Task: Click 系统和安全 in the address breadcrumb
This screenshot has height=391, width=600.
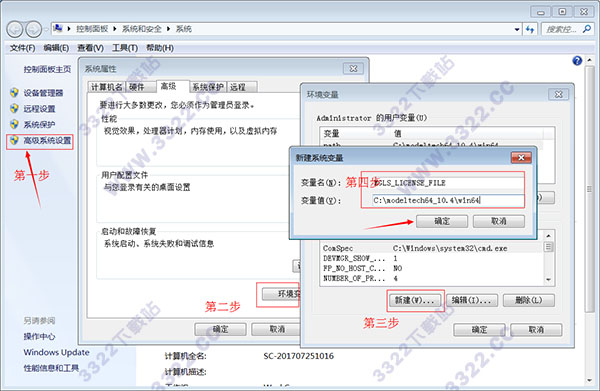Action: click(142, 29)
